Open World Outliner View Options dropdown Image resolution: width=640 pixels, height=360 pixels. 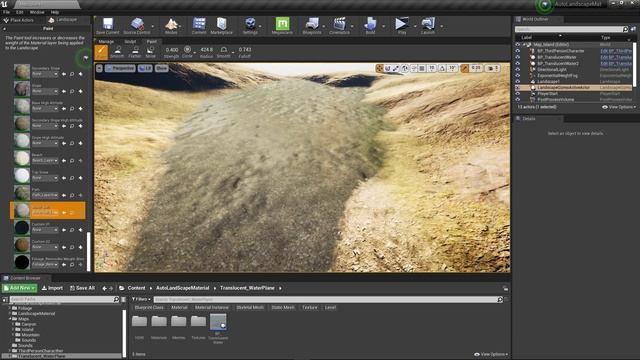(619, 107)
